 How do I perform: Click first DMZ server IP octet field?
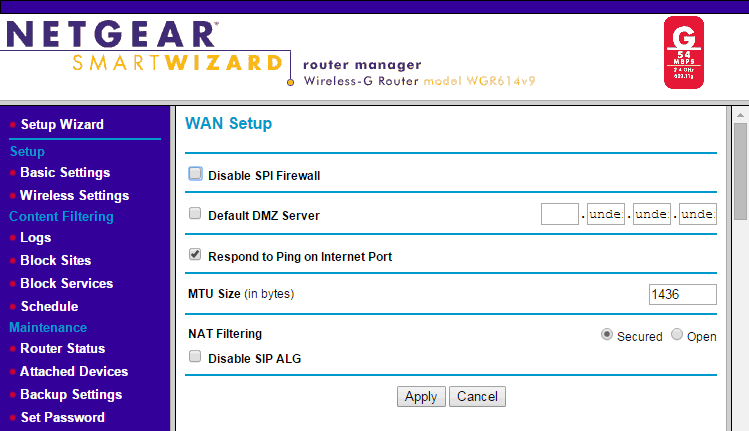click(560, 214)
